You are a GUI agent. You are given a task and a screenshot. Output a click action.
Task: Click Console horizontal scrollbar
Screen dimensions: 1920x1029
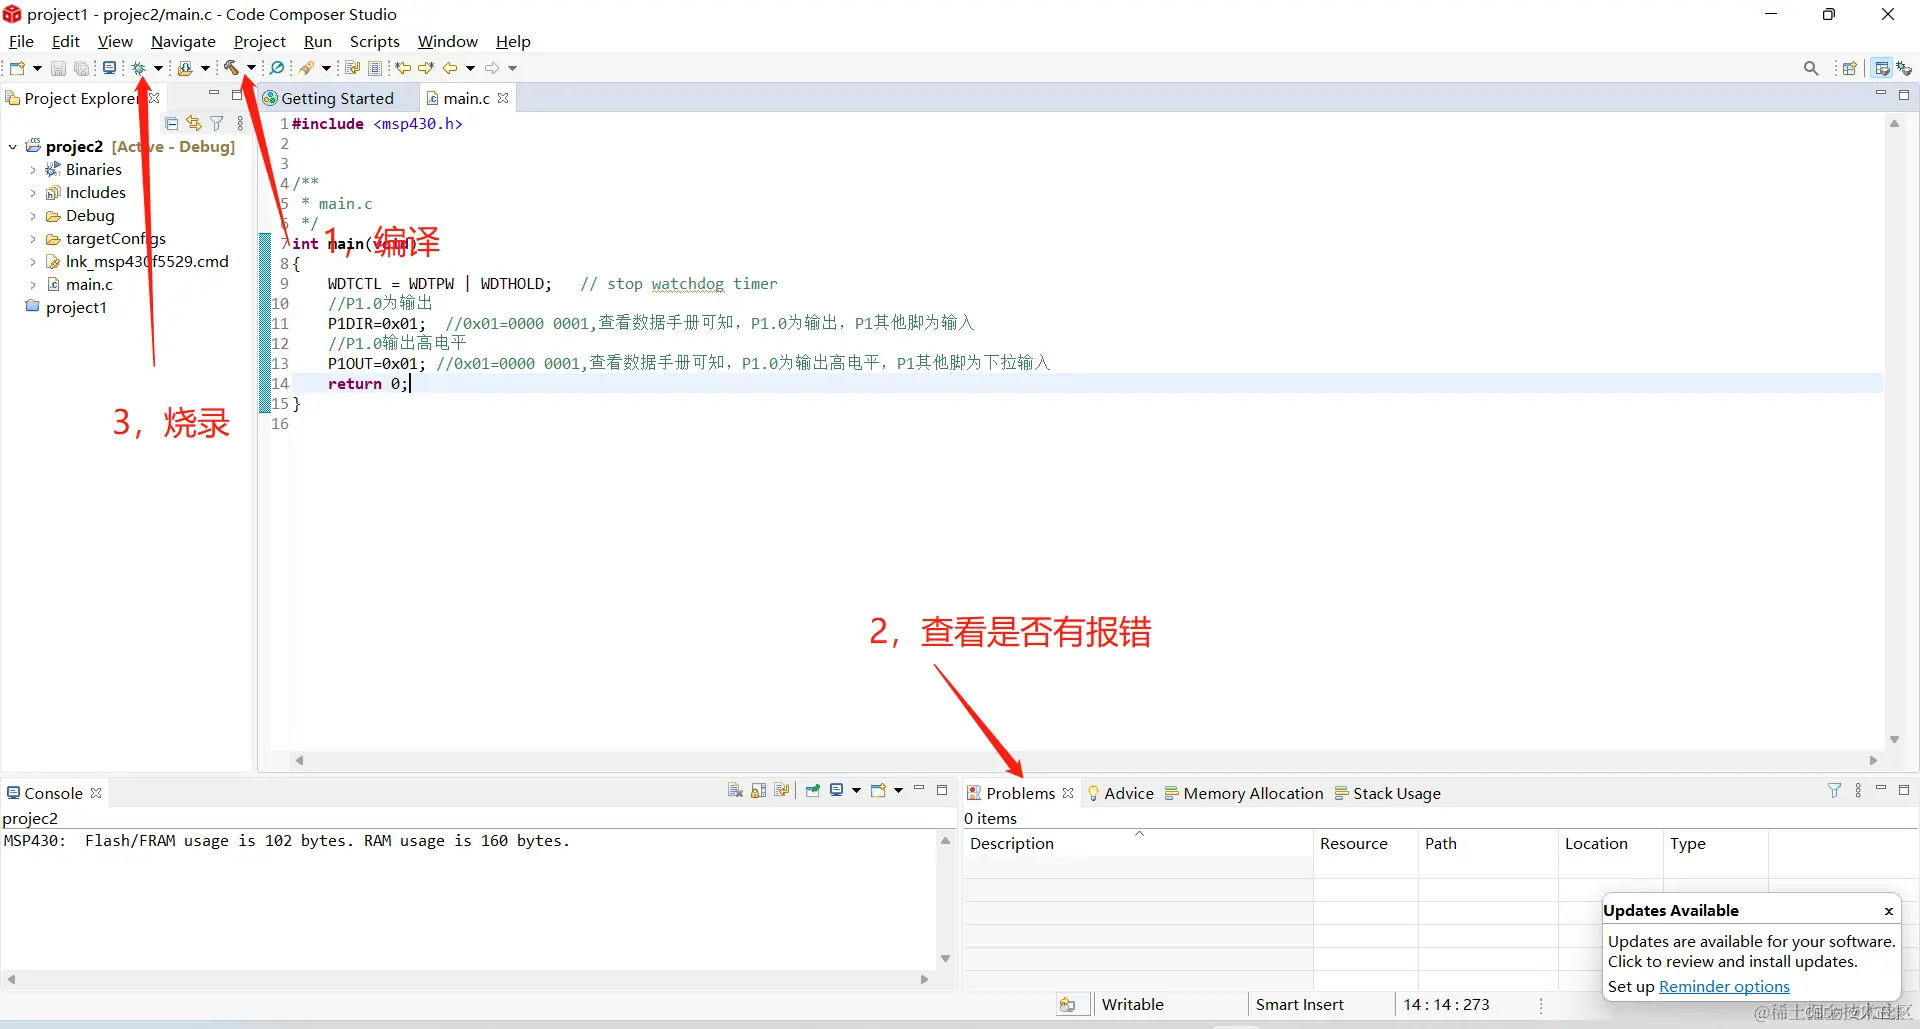[x=467, y=979]
